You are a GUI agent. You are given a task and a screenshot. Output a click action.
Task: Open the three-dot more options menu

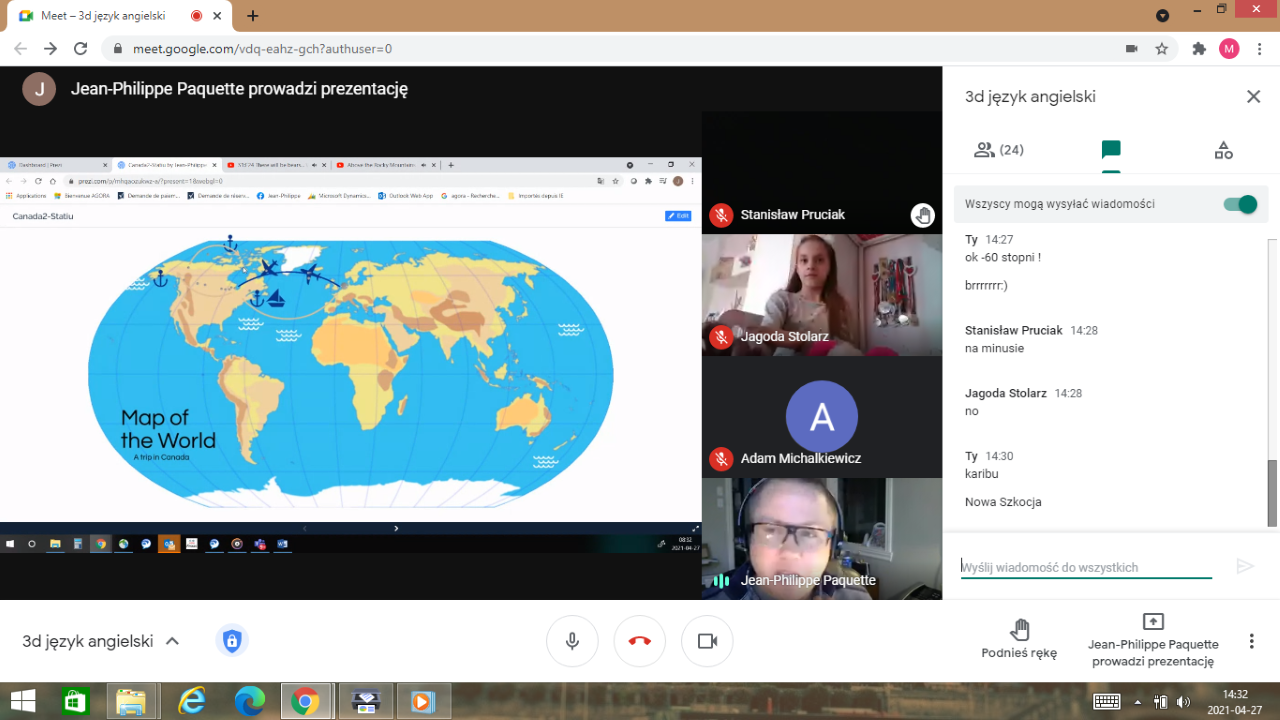[1251, 641]
